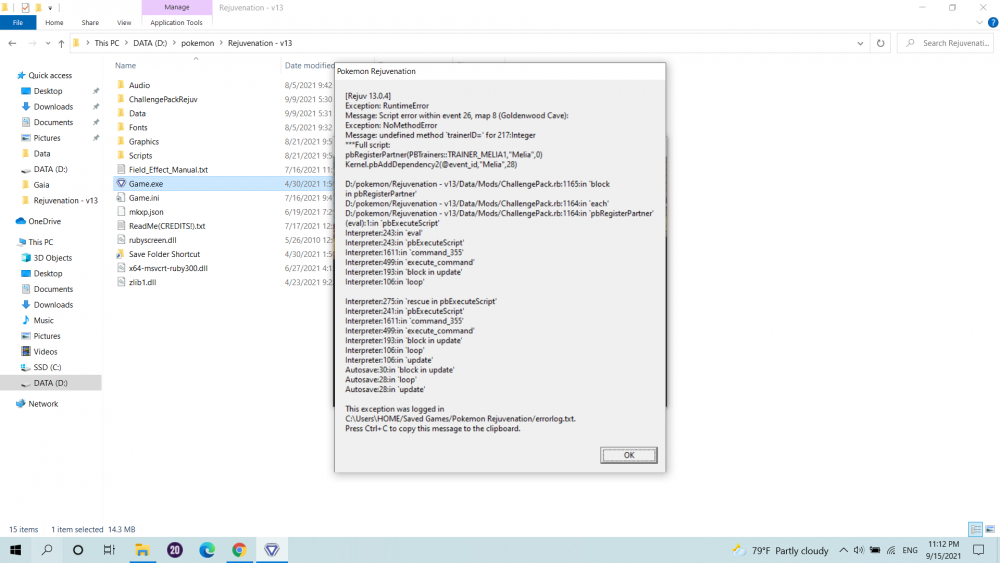Go back with the Back arrow
This screenshot has width=1000, height=563.
pyautogui.click(x=12, y=43)
